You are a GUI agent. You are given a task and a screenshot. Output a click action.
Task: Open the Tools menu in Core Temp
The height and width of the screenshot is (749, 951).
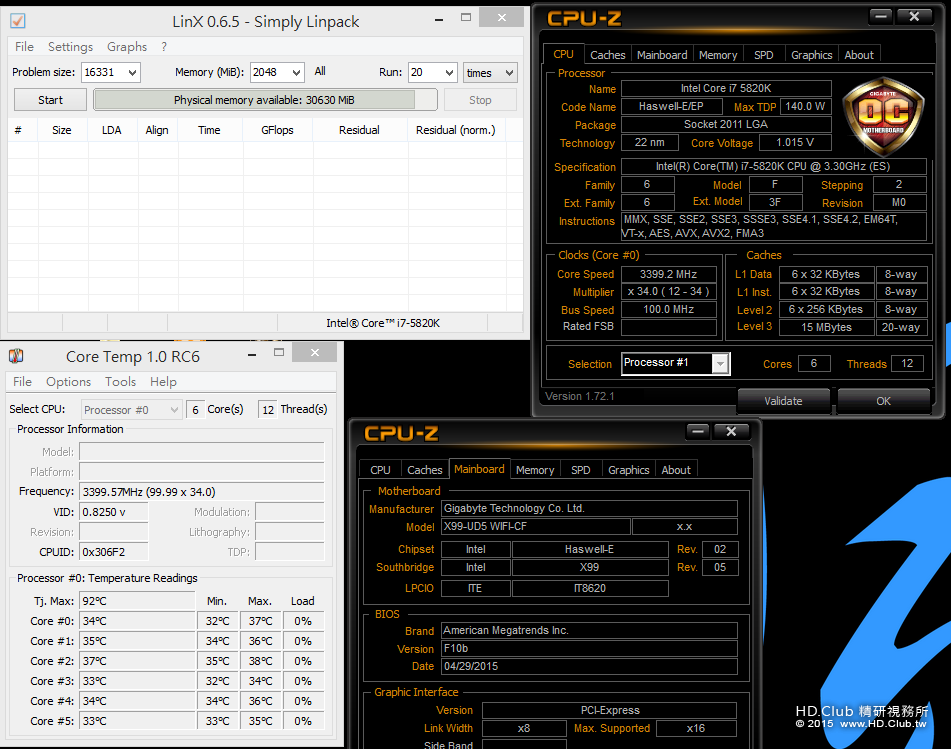click(120, 382)
